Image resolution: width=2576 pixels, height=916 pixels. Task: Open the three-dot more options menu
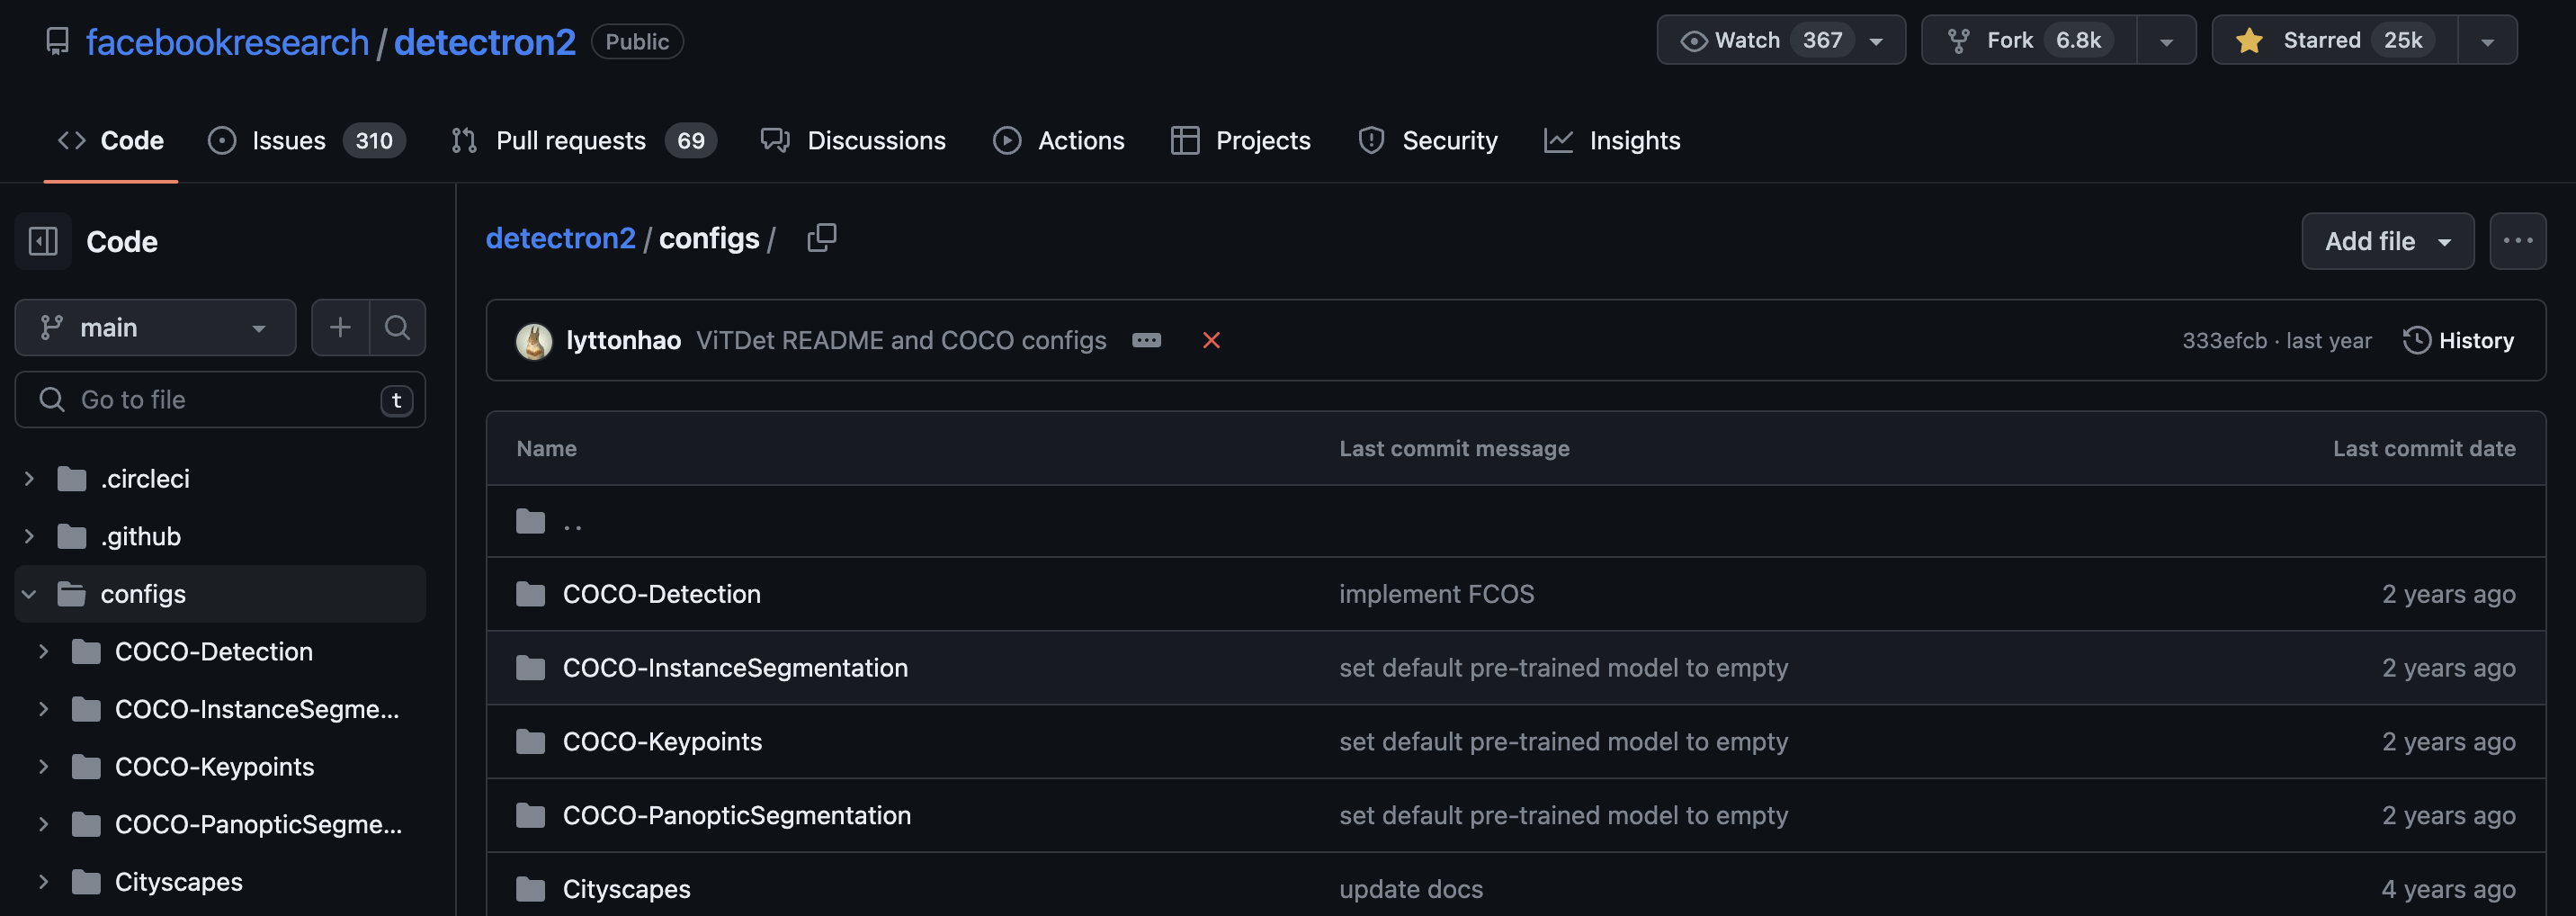point(2517,241)
